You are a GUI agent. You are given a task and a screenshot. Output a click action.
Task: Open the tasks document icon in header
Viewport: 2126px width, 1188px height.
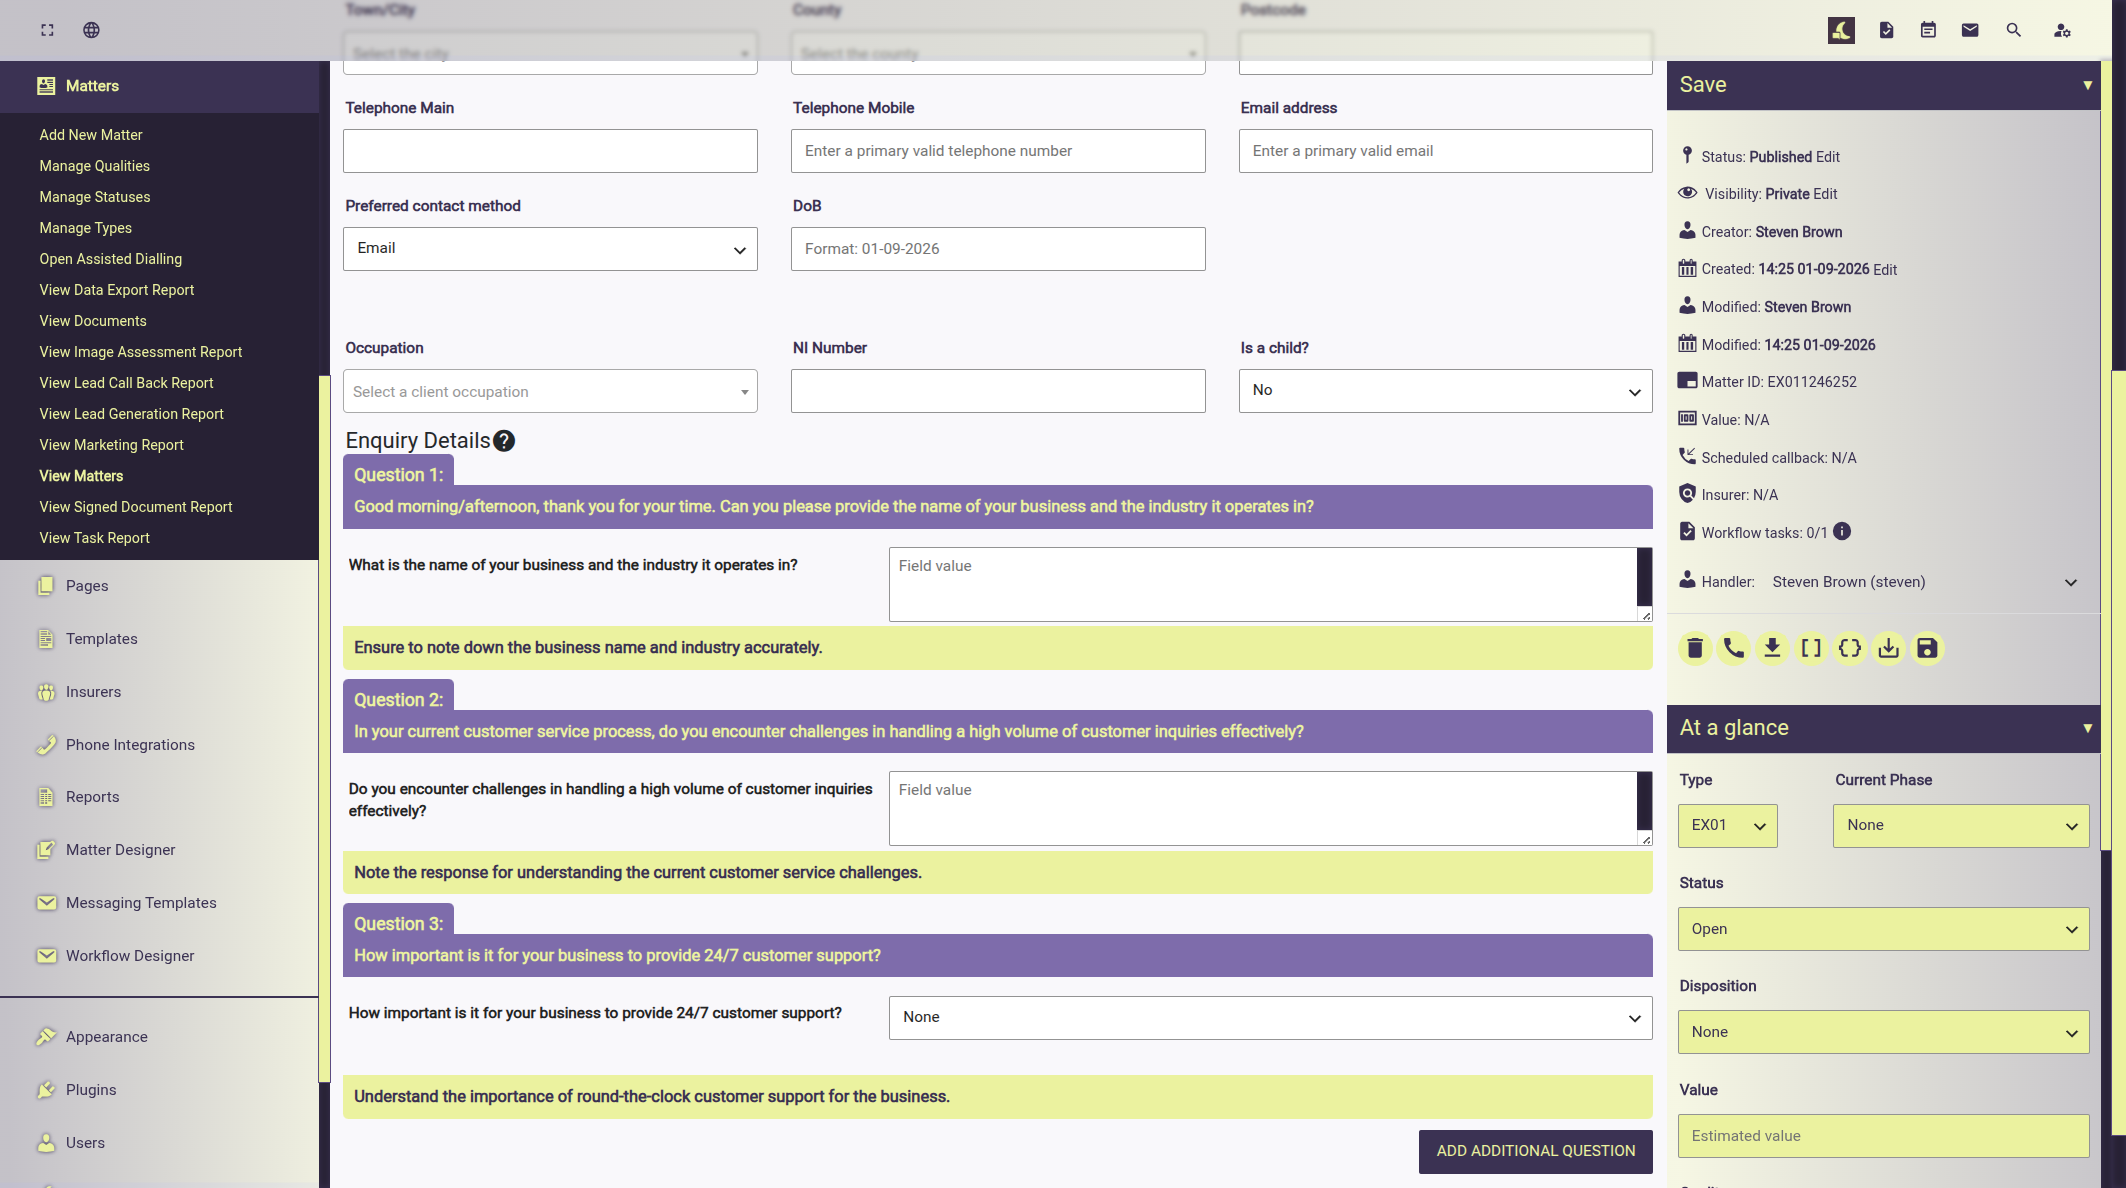[1886, 30]
